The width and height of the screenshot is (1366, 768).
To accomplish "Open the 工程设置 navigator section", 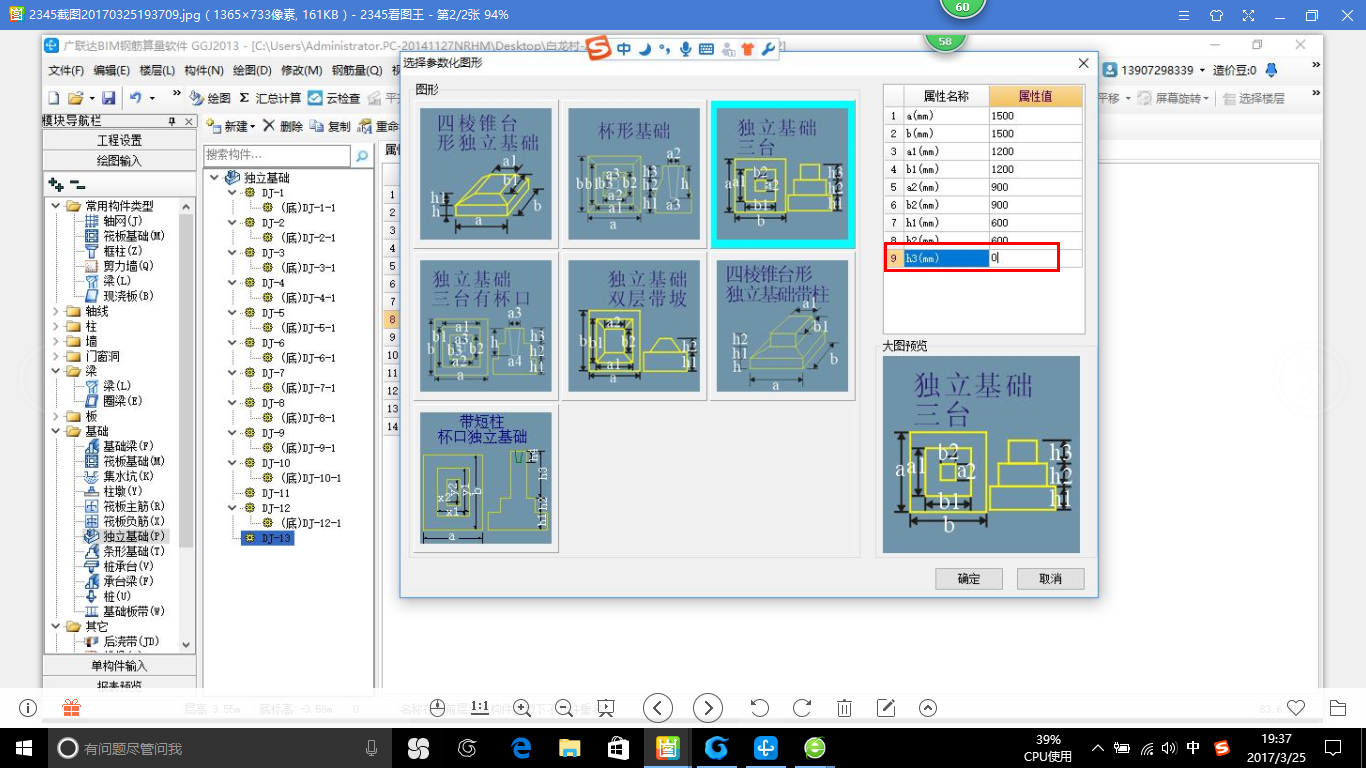I will pos(119,140).
